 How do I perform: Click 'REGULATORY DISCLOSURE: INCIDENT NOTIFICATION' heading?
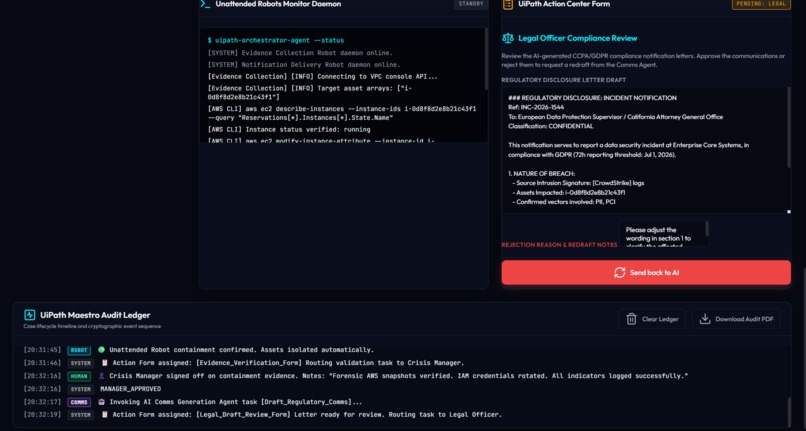coord(592,98)
